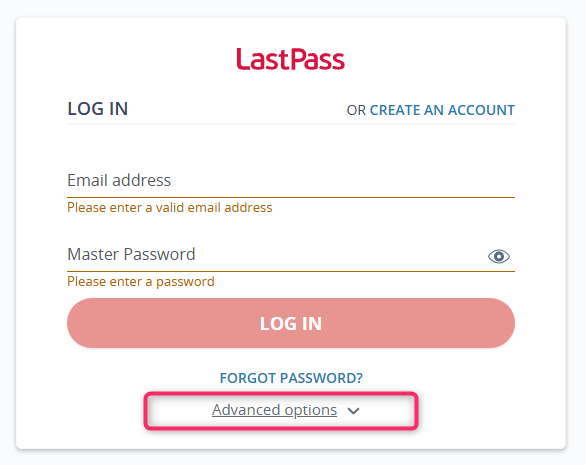Open the FORGOT PASSWORD? link

(x=291, y=378)
